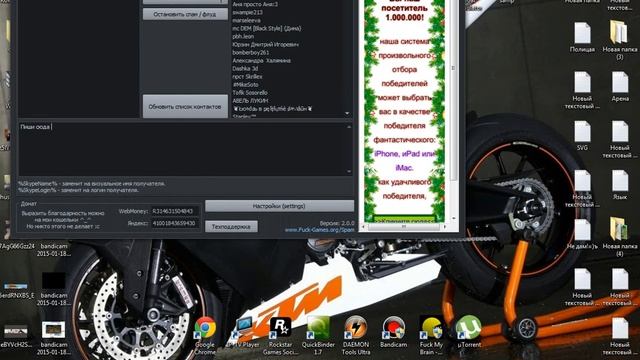
Task: Select contact 'Tofik Sosorello'
Action: click(250, 93)
